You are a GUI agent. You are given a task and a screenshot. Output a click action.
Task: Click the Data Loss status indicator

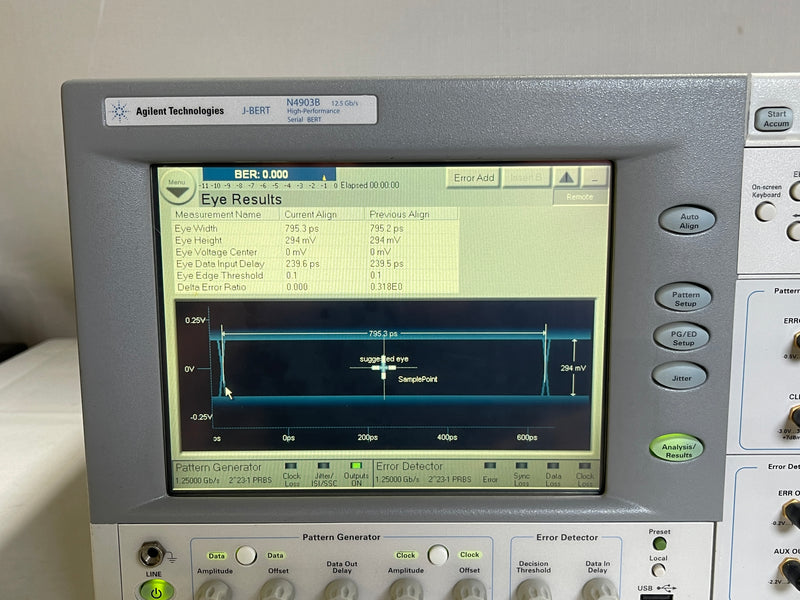click(553, 465)
